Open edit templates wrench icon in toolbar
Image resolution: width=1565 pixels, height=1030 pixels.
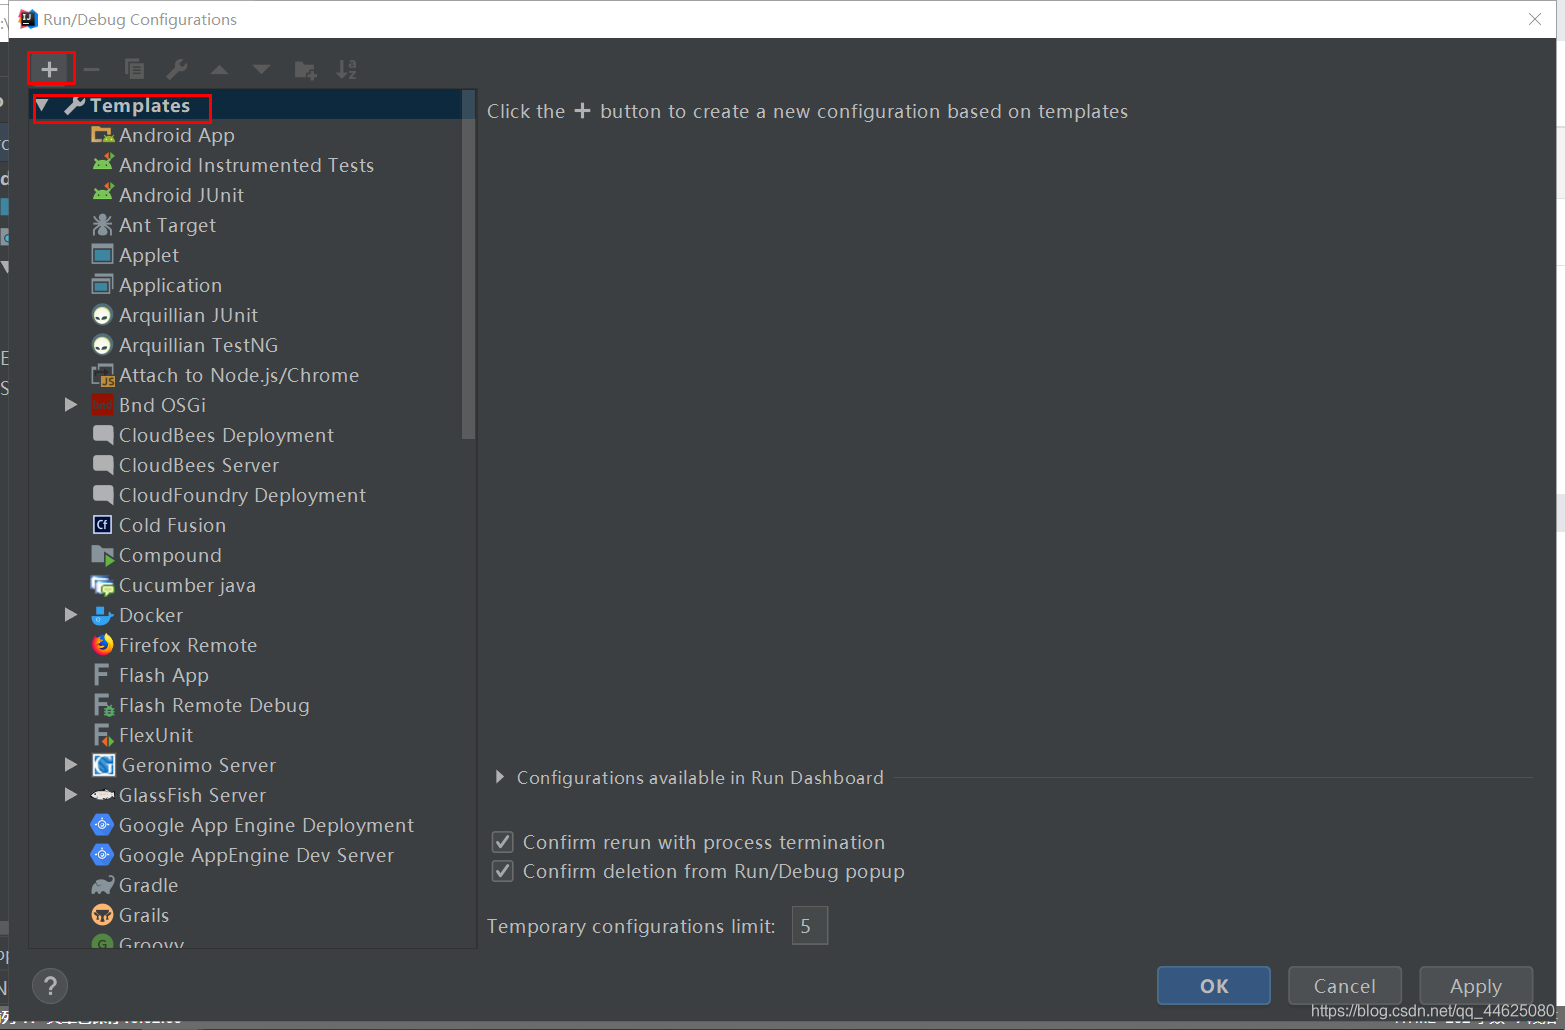(177, 69)
